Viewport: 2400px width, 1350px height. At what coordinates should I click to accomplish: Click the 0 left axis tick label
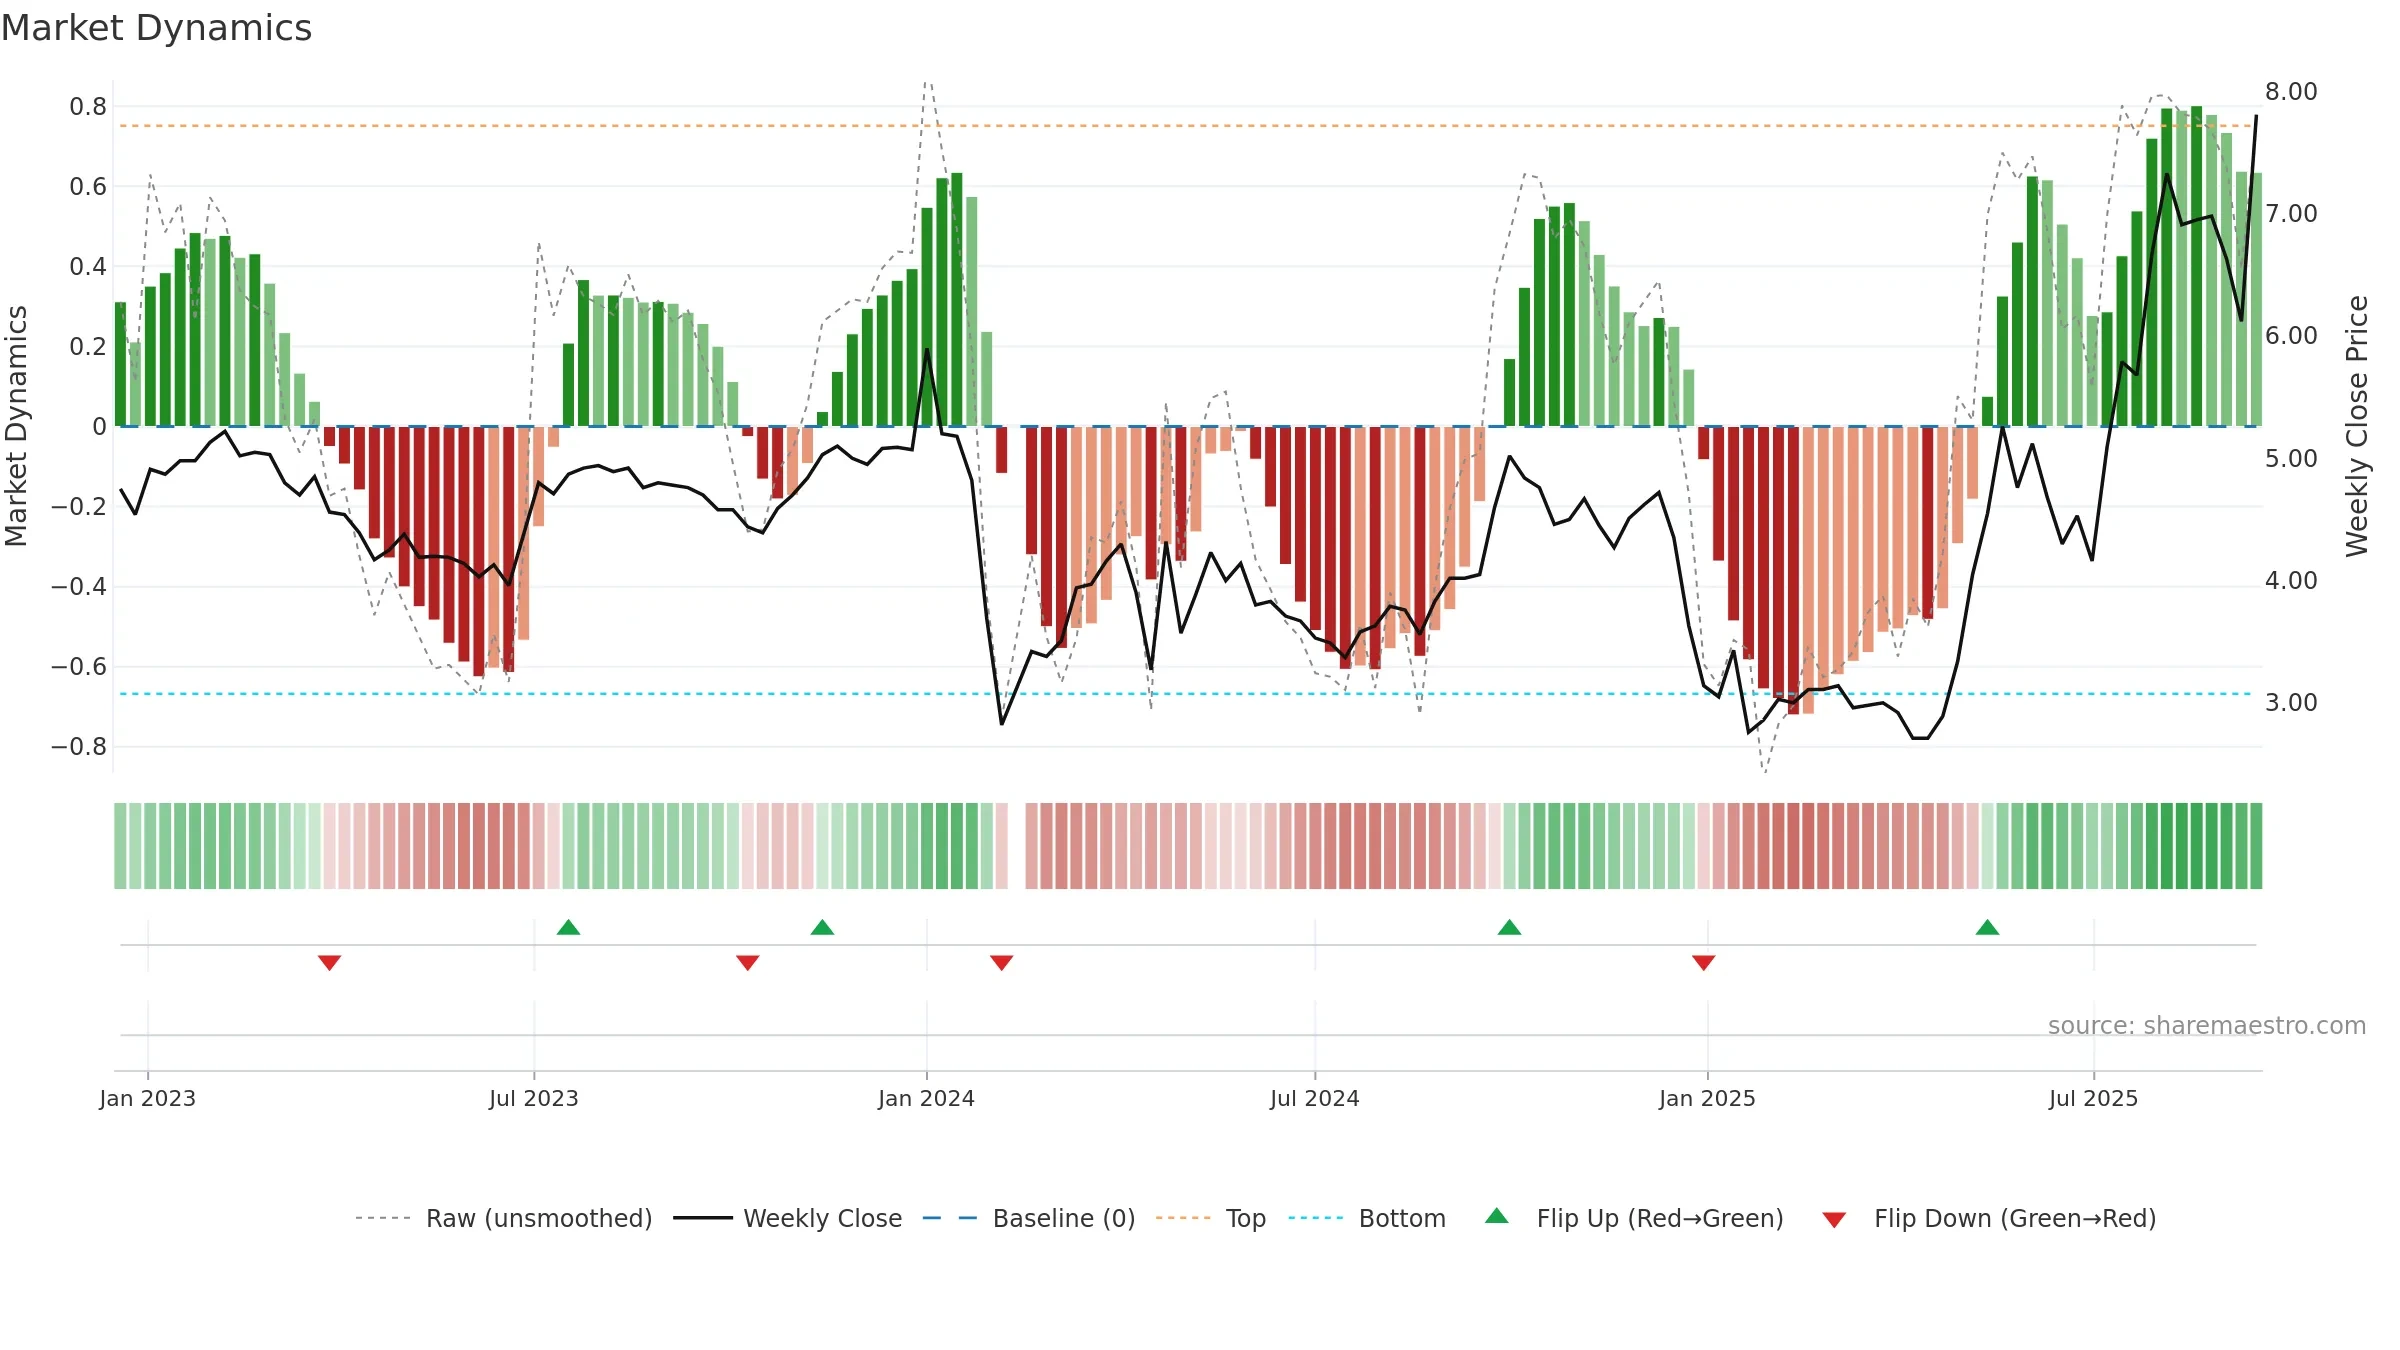click(x=99, y=426)
